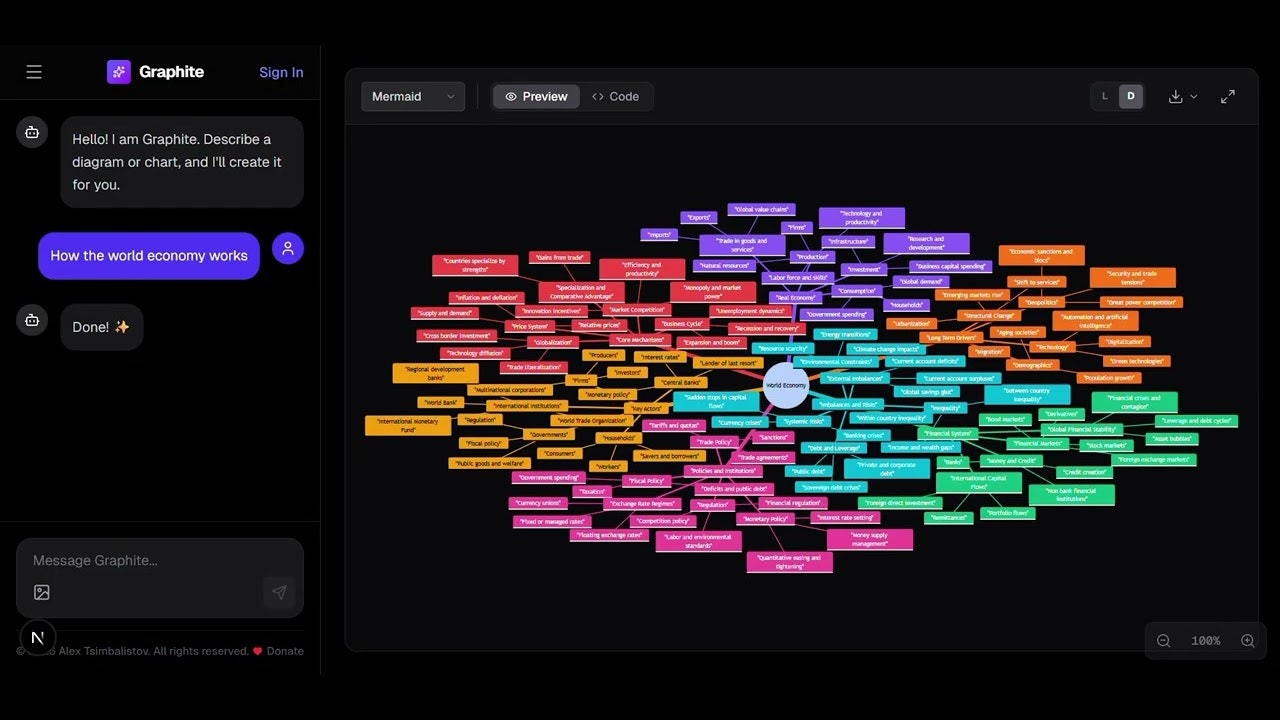Switch to the Code tab
The width and height of the screenshot is (1280, 720).
[617, 96]
